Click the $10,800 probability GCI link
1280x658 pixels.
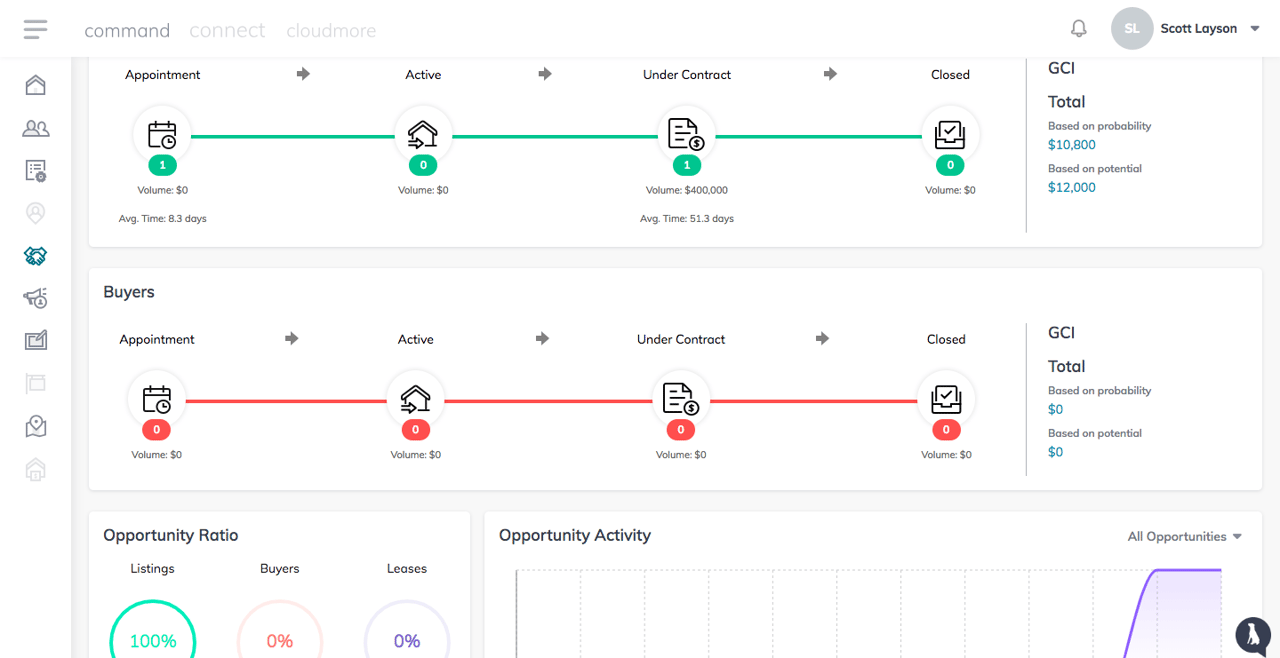pyautogui.click(x=1072, y=145)
